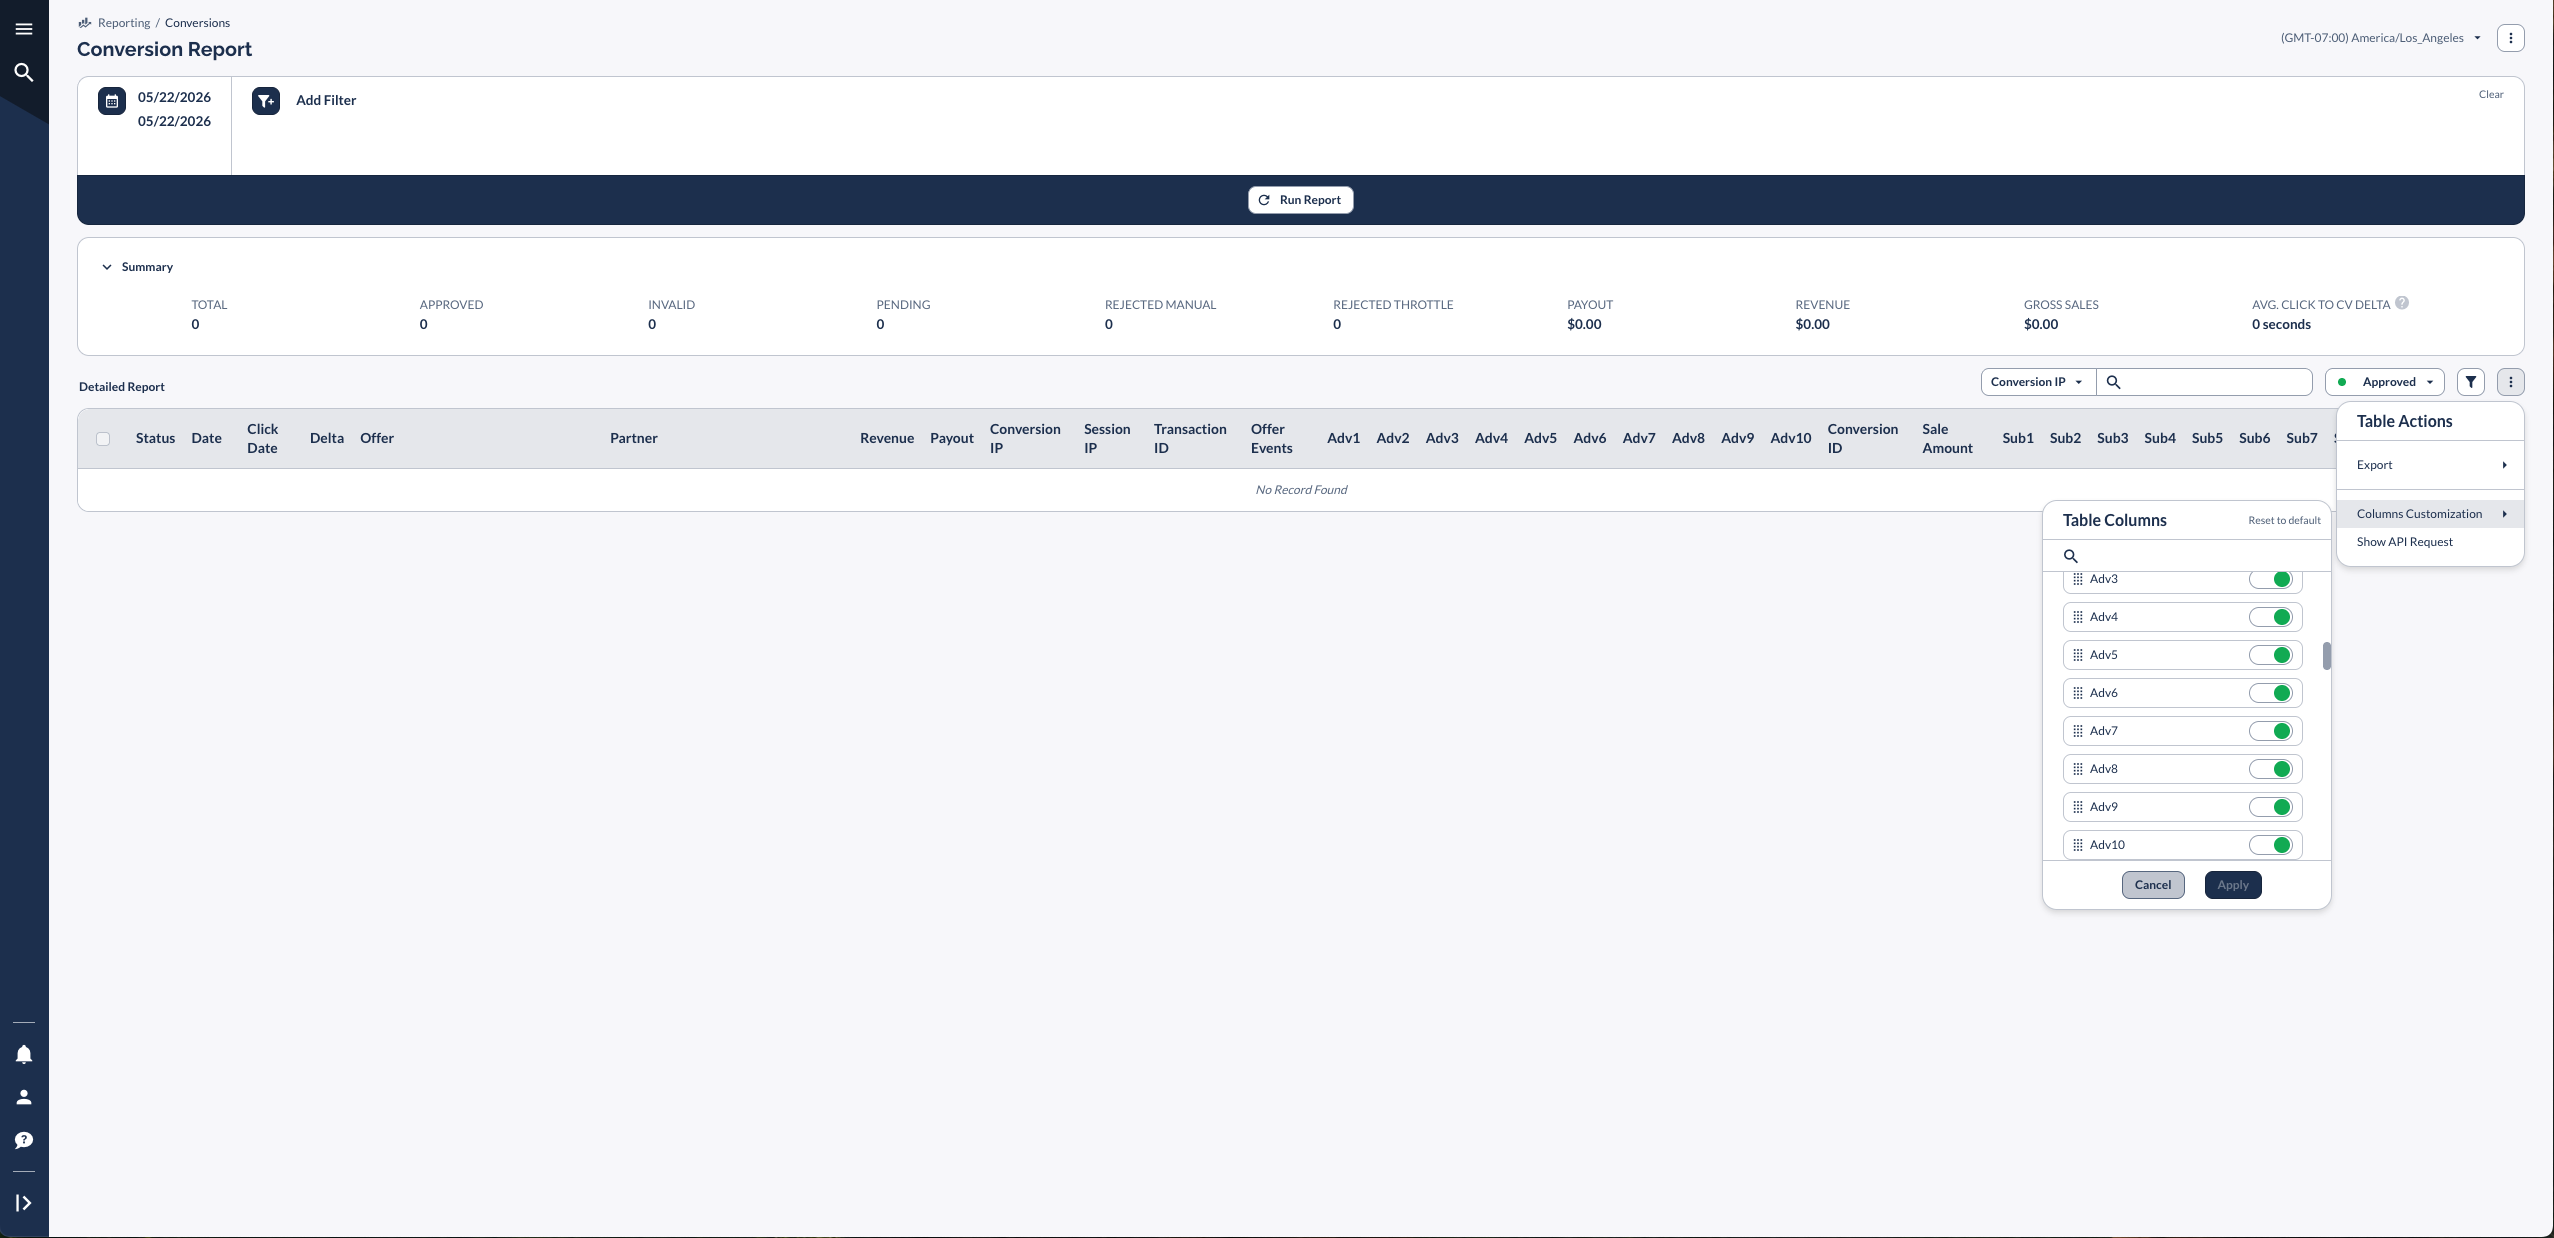Click the Session IP column header
This screenshot has width=2554, height=1238.
[1107, 438]
